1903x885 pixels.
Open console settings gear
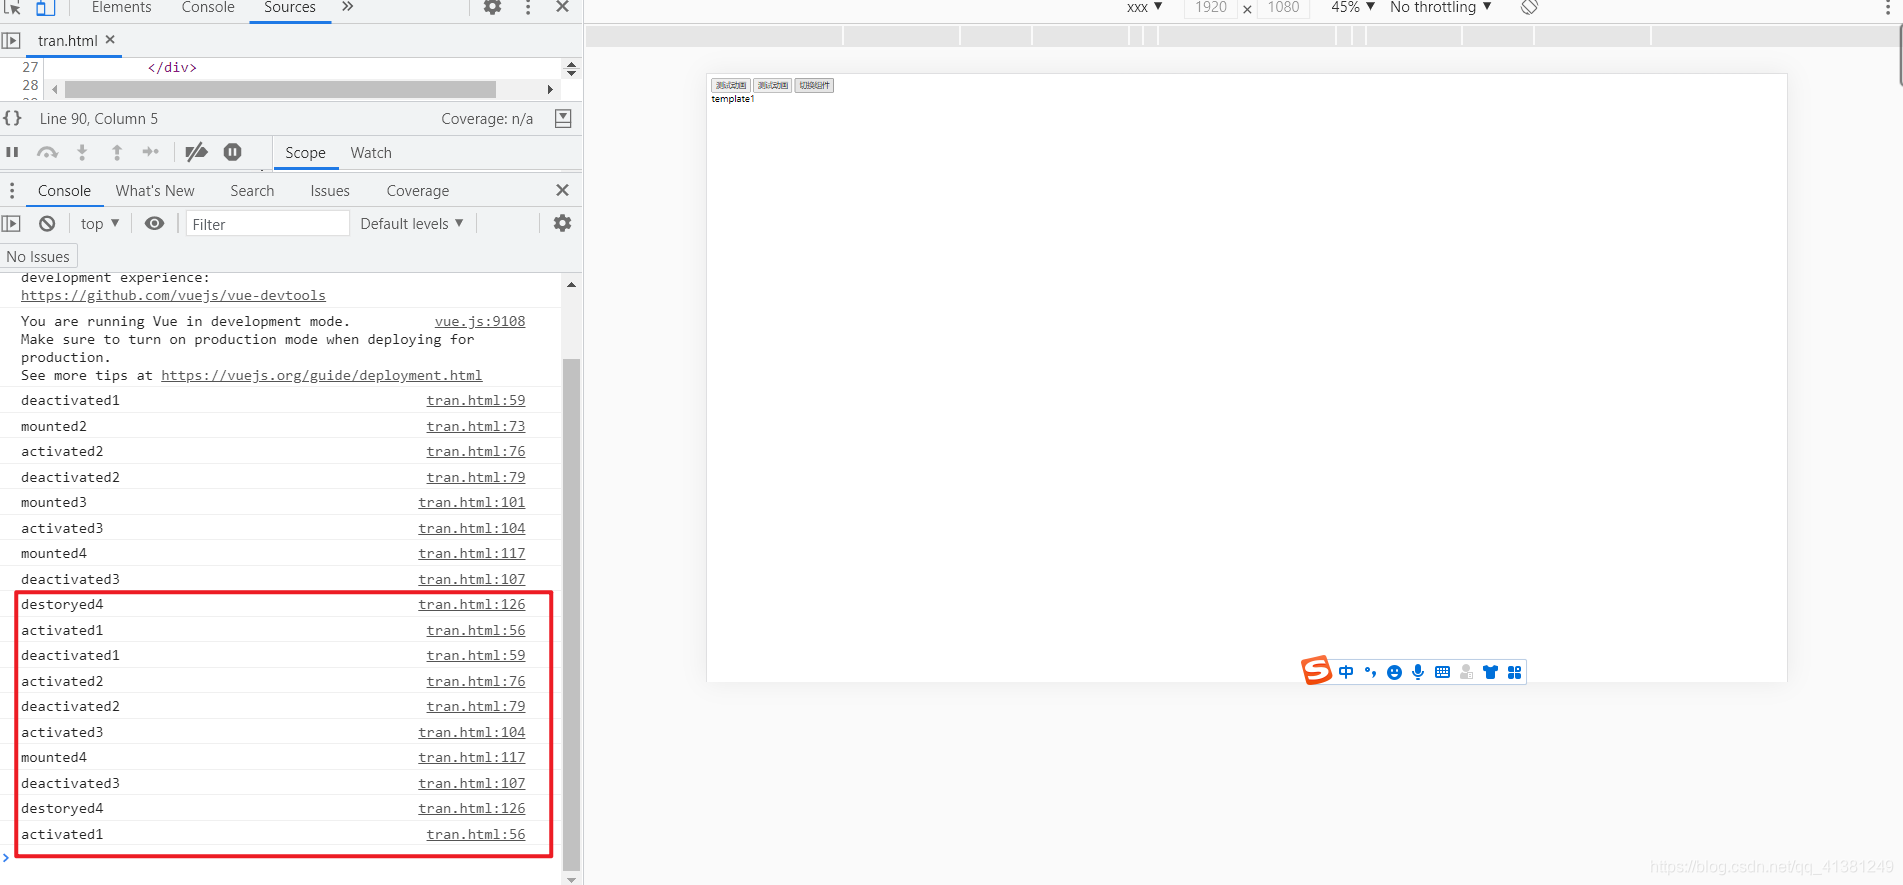click(562, 223)
